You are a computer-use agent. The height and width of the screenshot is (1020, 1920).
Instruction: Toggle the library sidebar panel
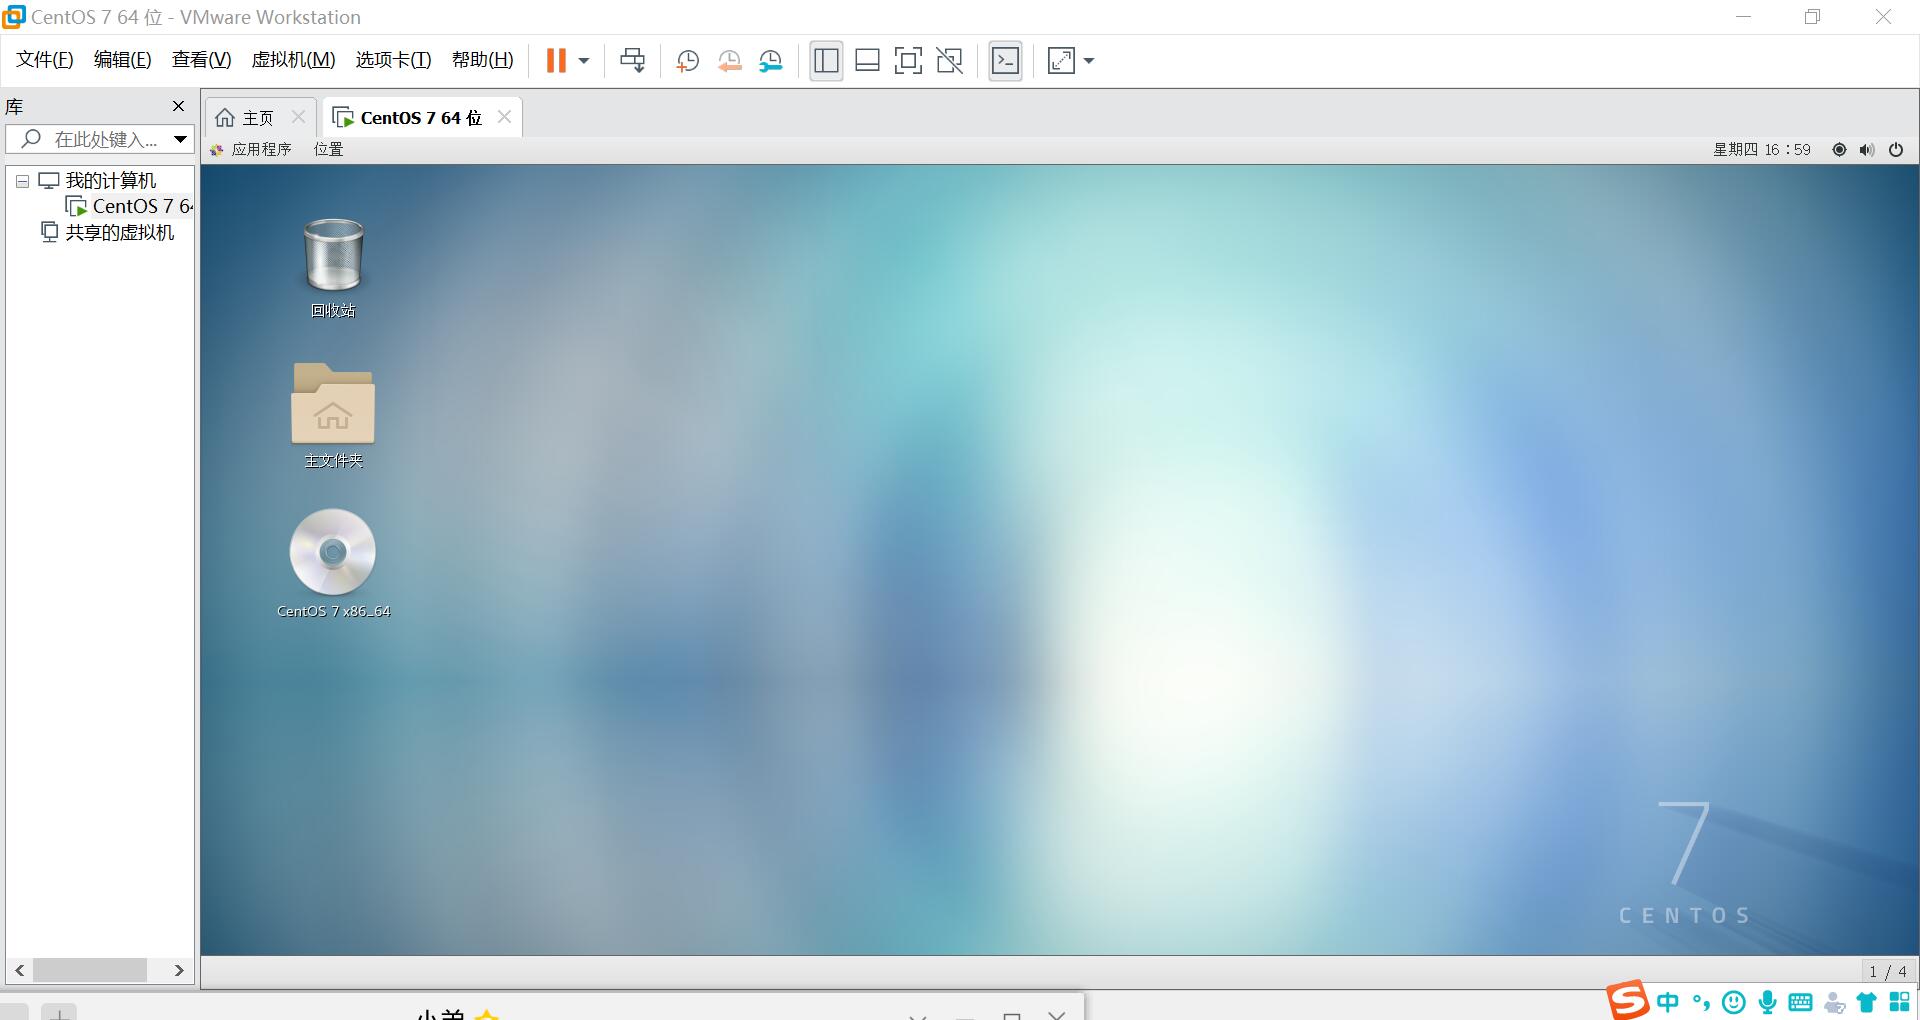[826, 61]
